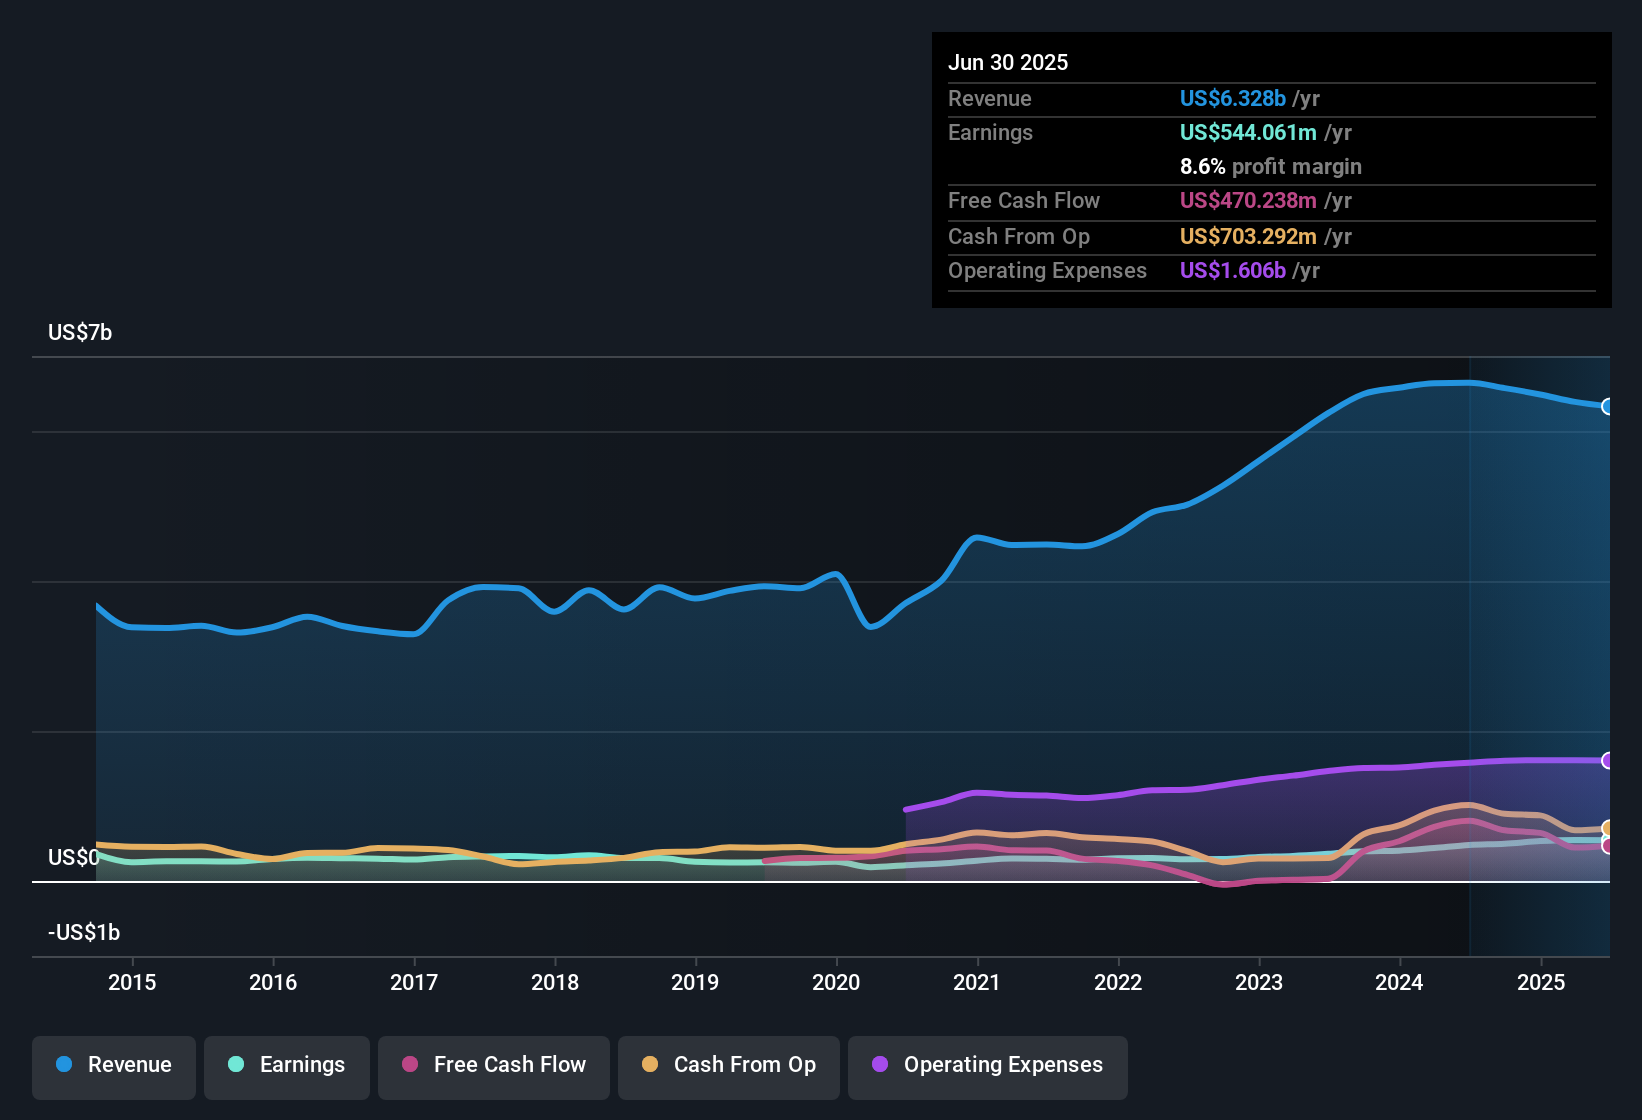
Task: Select the purple Operating Expenses legend dot
Action: (x=880, y=1065)
